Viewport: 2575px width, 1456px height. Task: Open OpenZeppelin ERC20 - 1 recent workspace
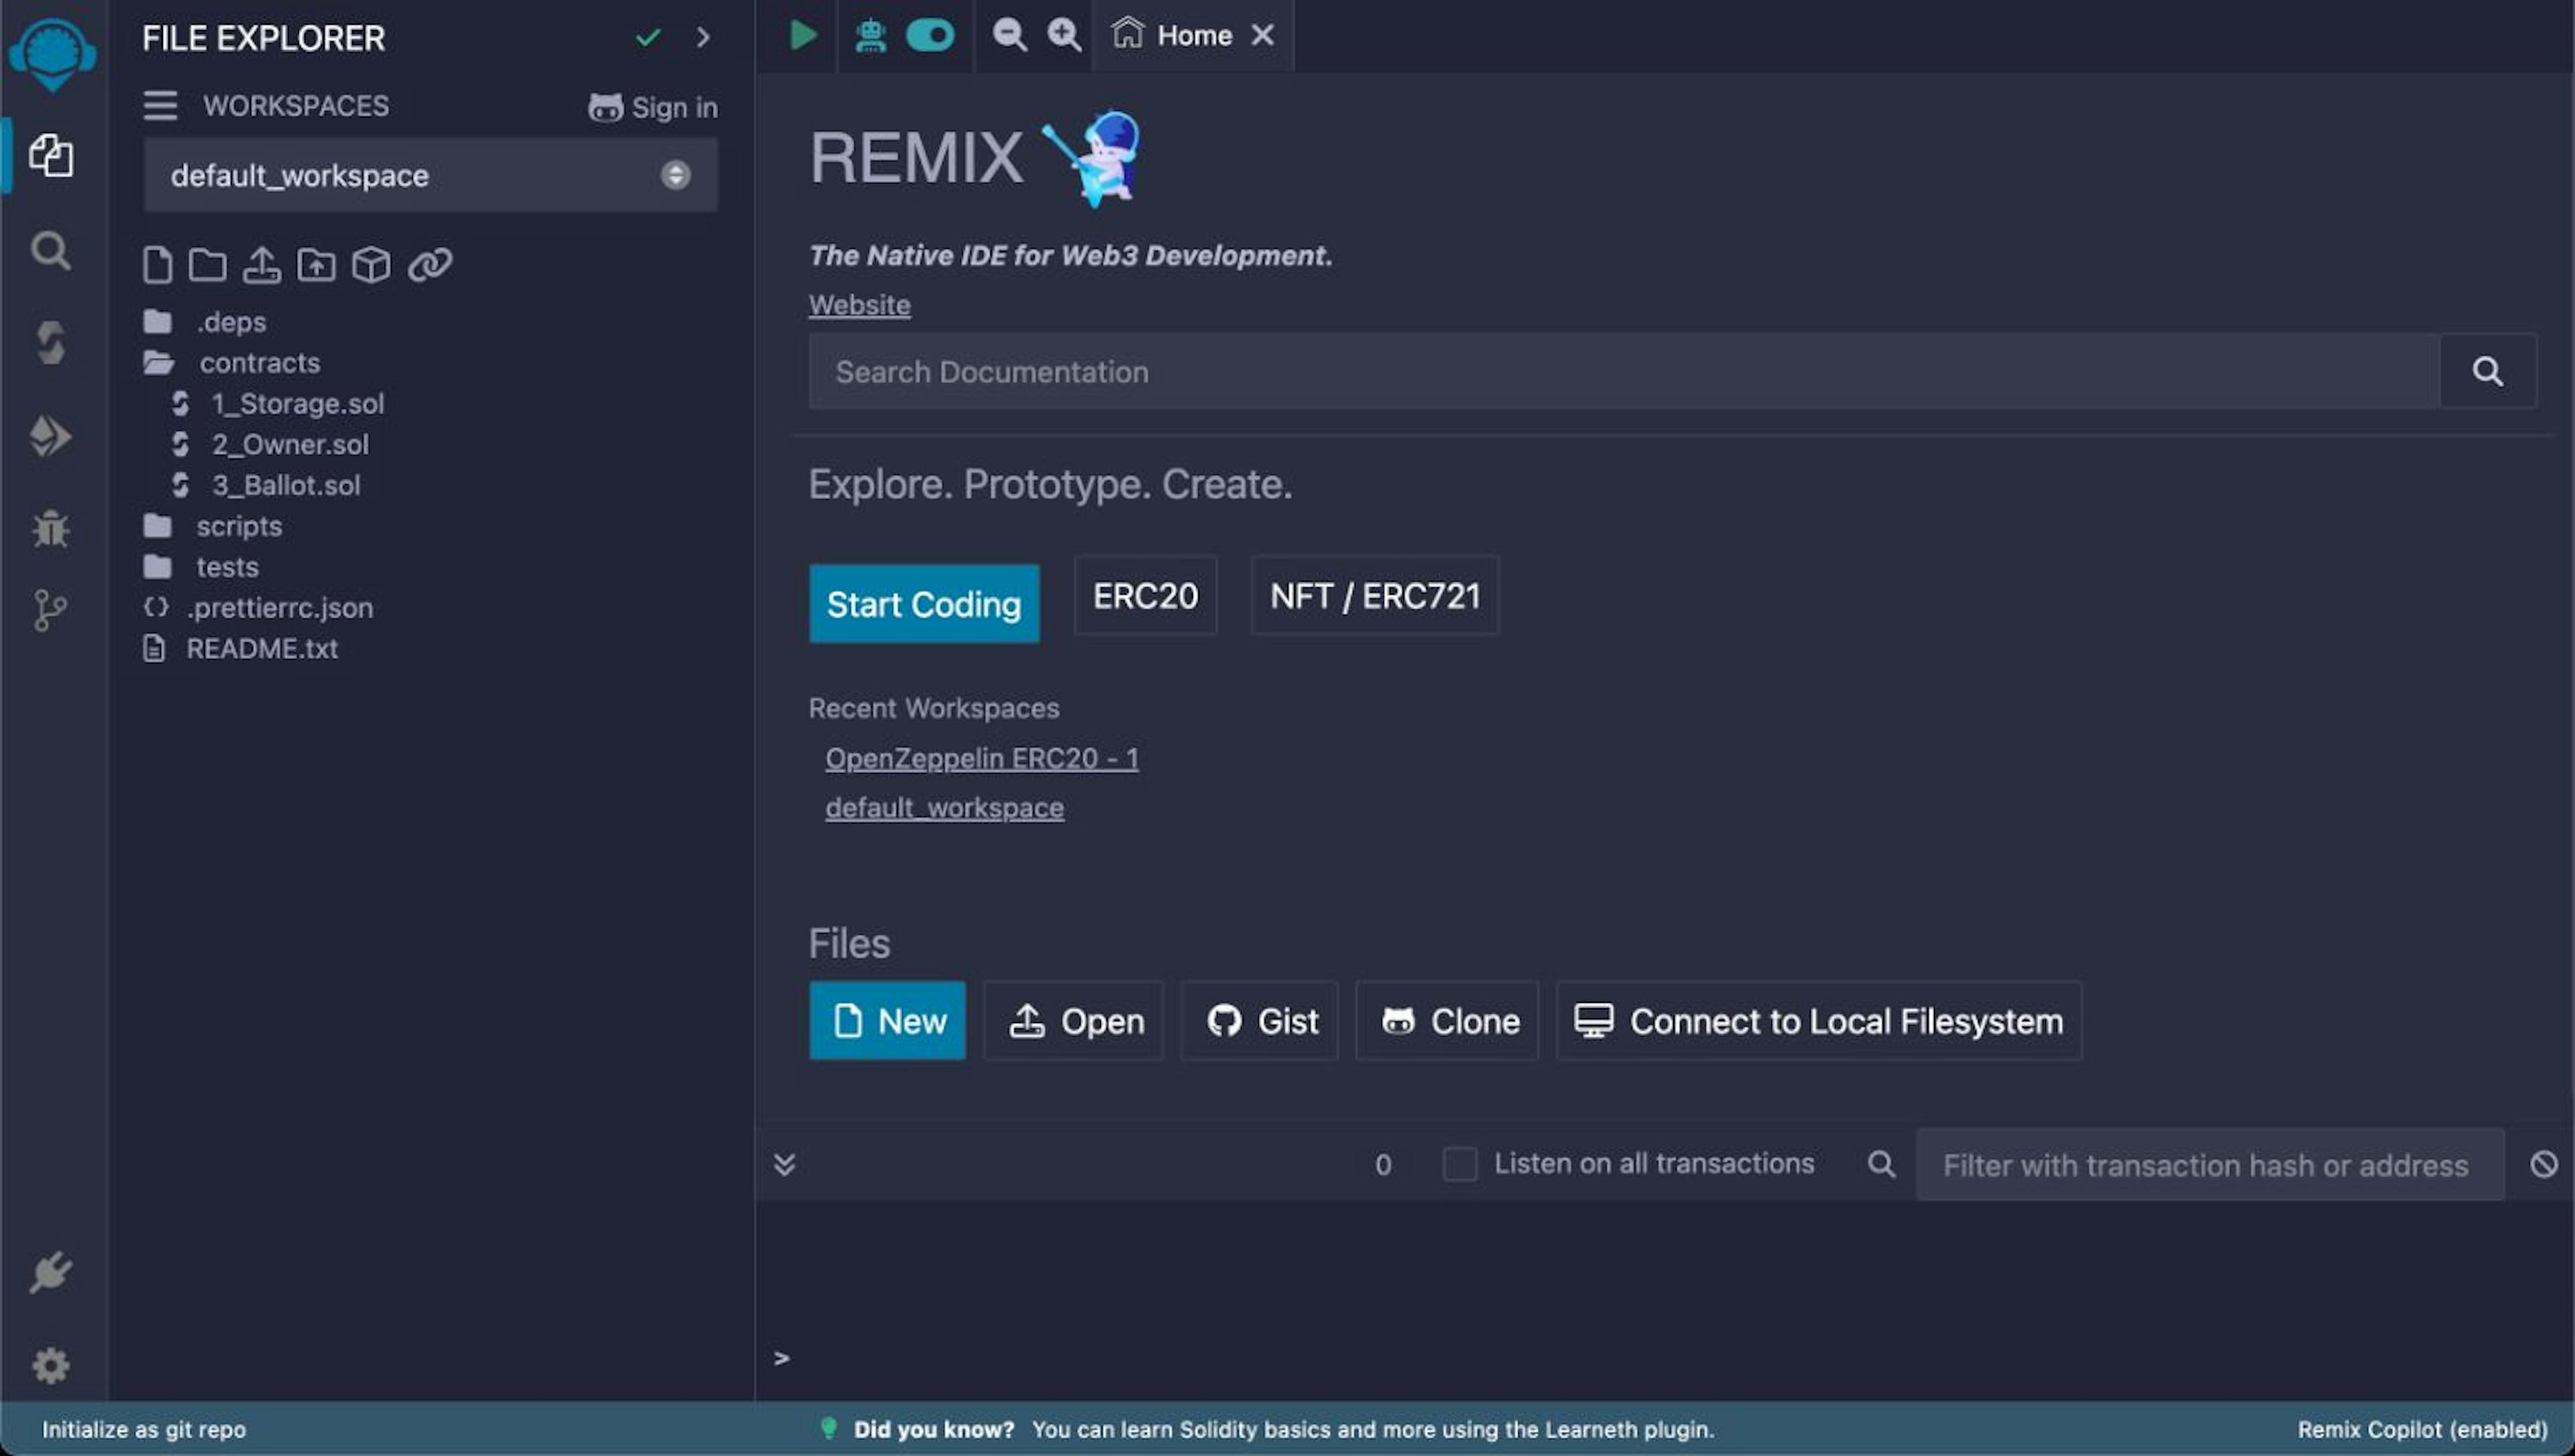click(982, 758)
